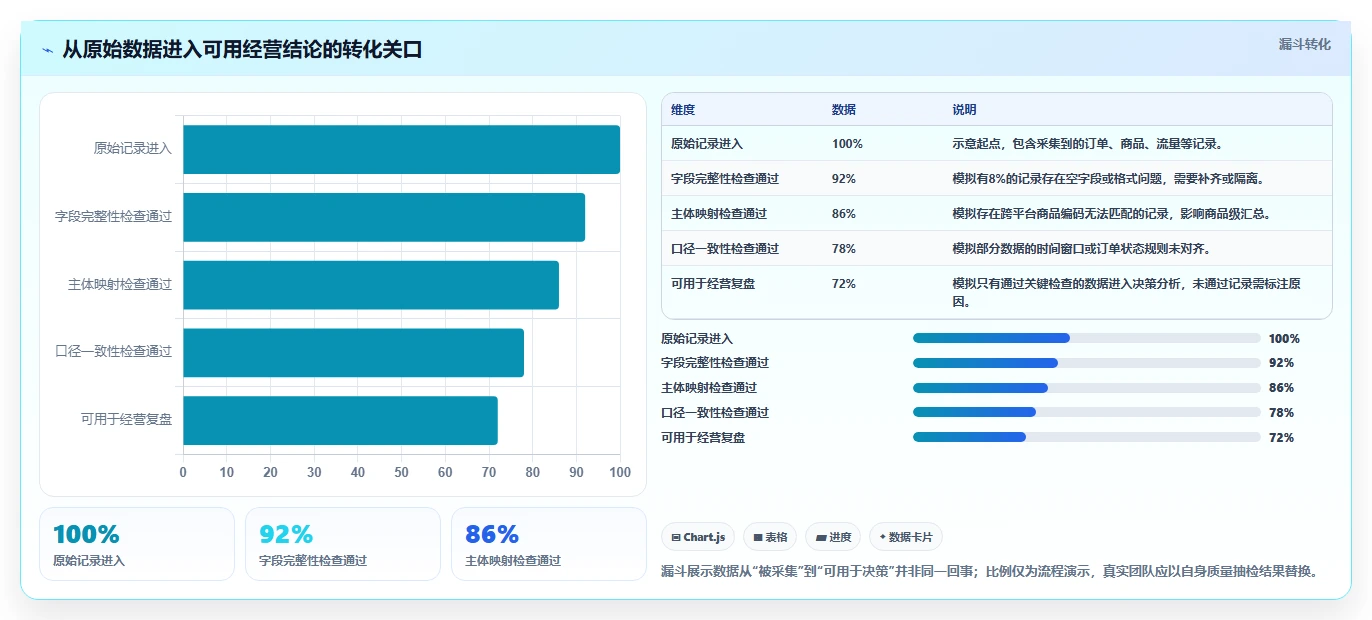Click the 78% value in the table
This screenshot has height=620, width=1372.
pyautogui.click(x=844, y=249)
